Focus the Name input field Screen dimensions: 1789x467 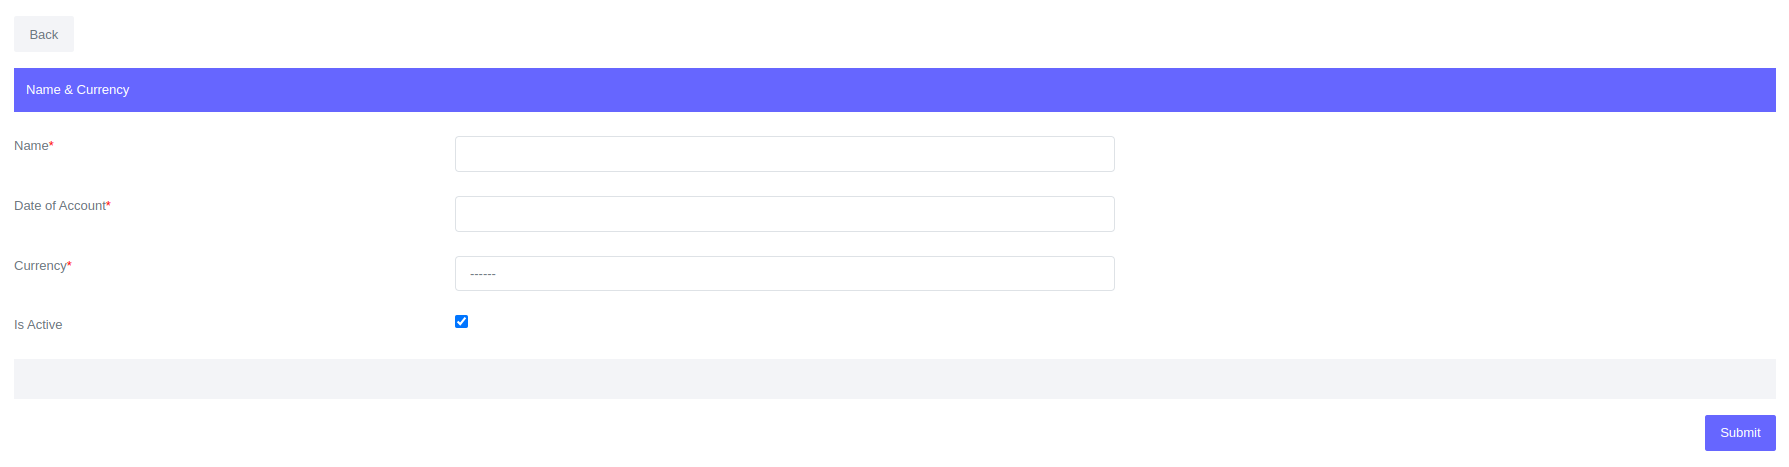pyautogui.click(x=784, y=154)
